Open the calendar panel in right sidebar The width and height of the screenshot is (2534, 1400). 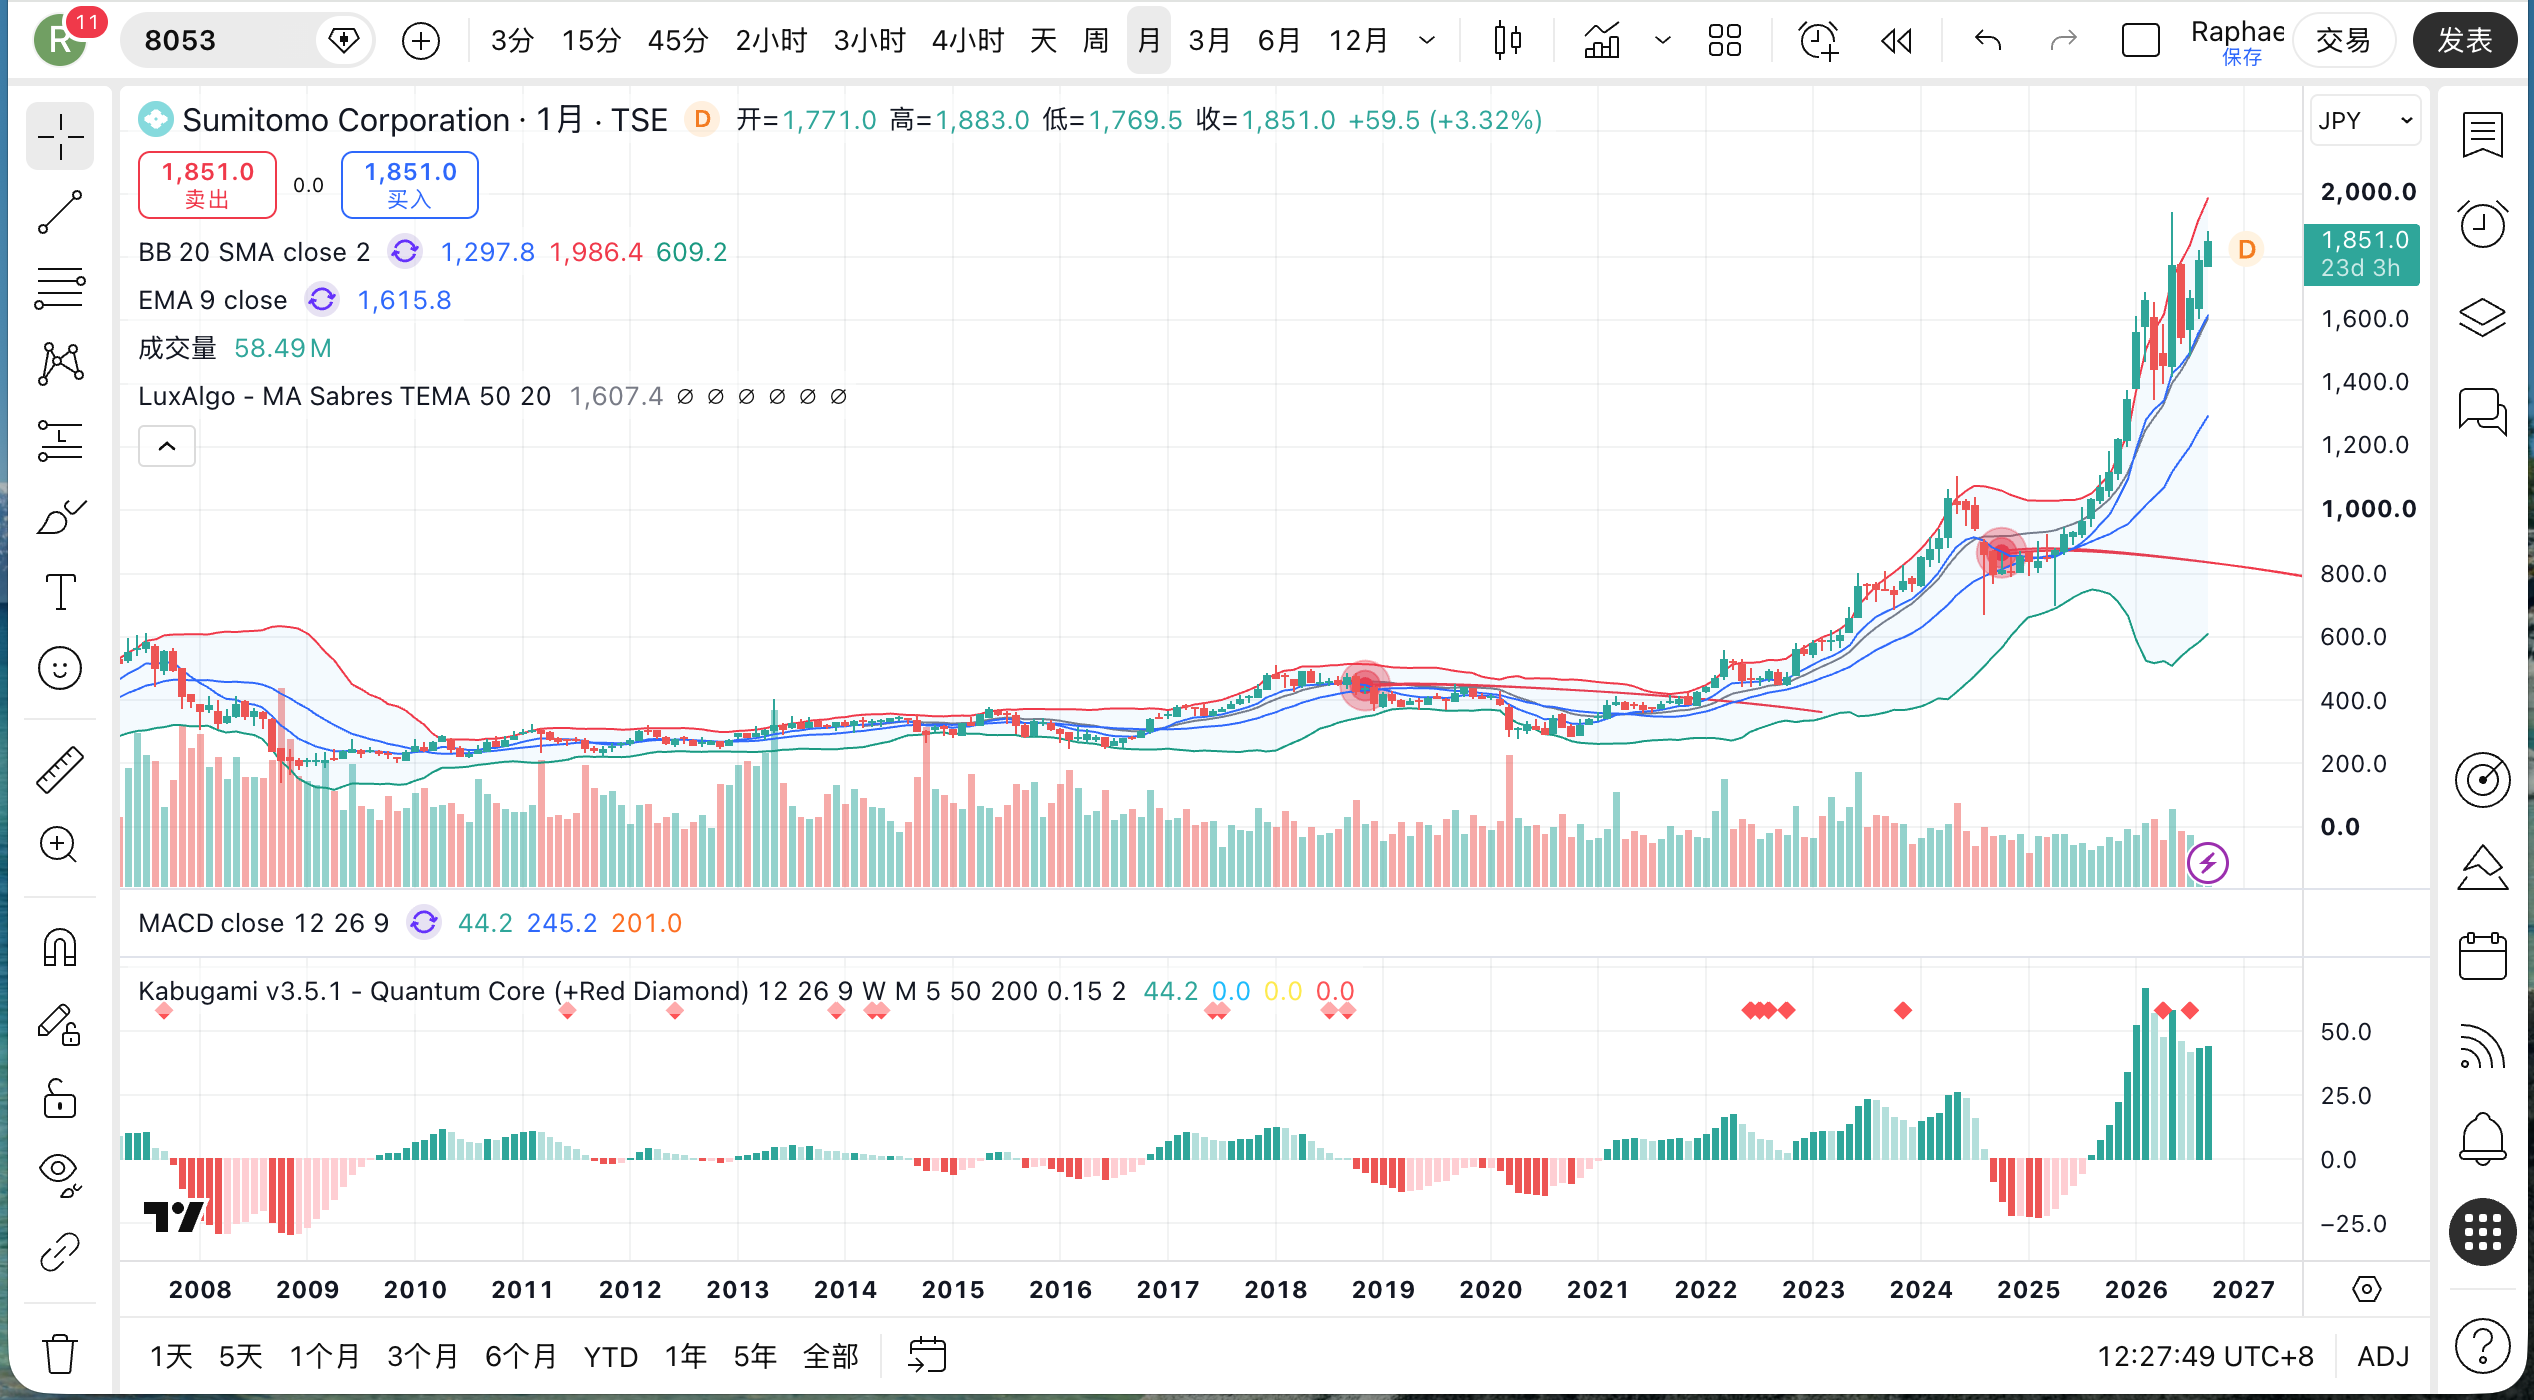point(2482,956)
